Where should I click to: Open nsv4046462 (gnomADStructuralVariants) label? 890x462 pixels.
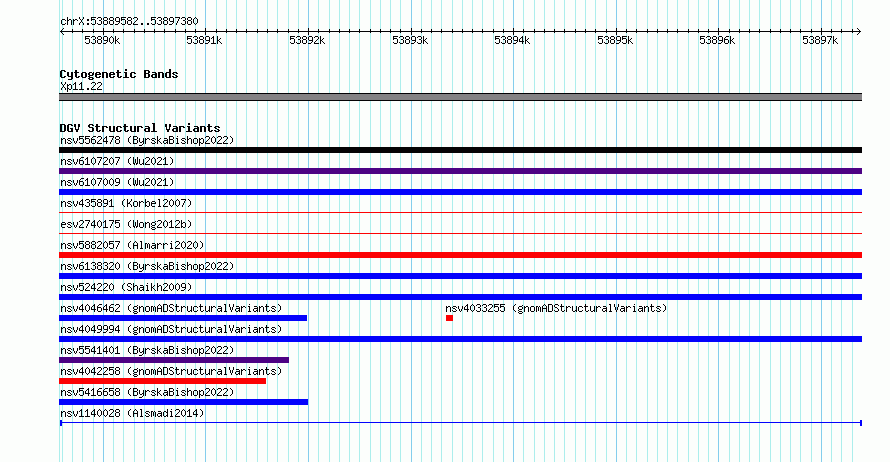pyautogui.click(x=171, y=308)
